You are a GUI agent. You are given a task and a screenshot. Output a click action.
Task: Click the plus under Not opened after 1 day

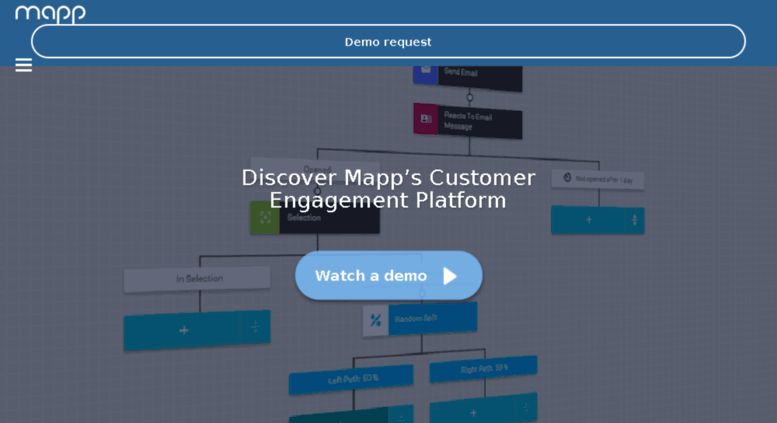pyautogui.click(x=588, y=220)
